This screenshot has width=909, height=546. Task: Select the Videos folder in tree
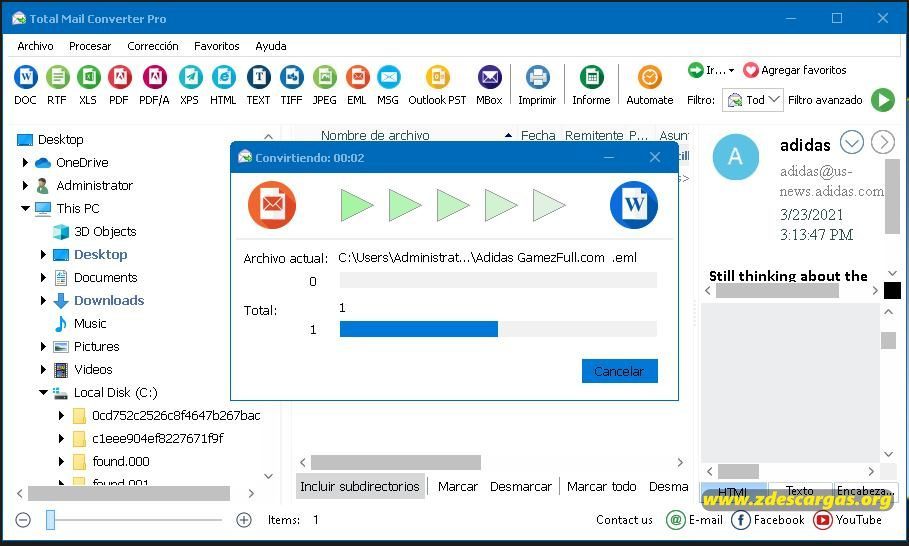pos(93,369)
